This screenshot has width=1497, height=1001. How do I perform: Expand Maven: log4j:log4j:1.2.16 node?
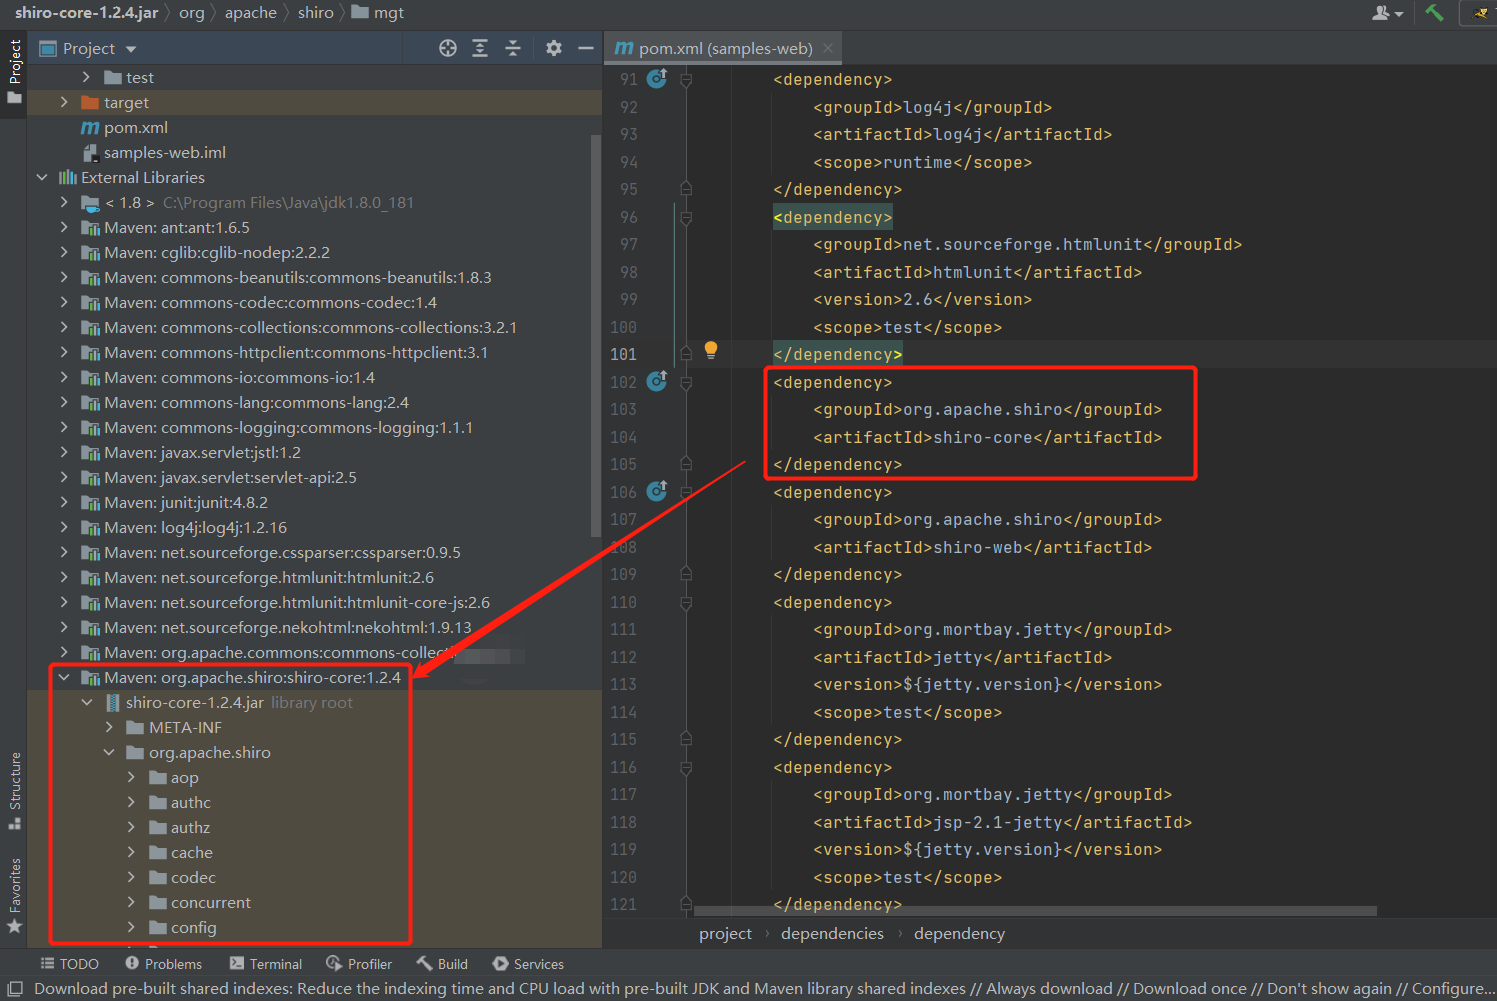click(64, 527)
